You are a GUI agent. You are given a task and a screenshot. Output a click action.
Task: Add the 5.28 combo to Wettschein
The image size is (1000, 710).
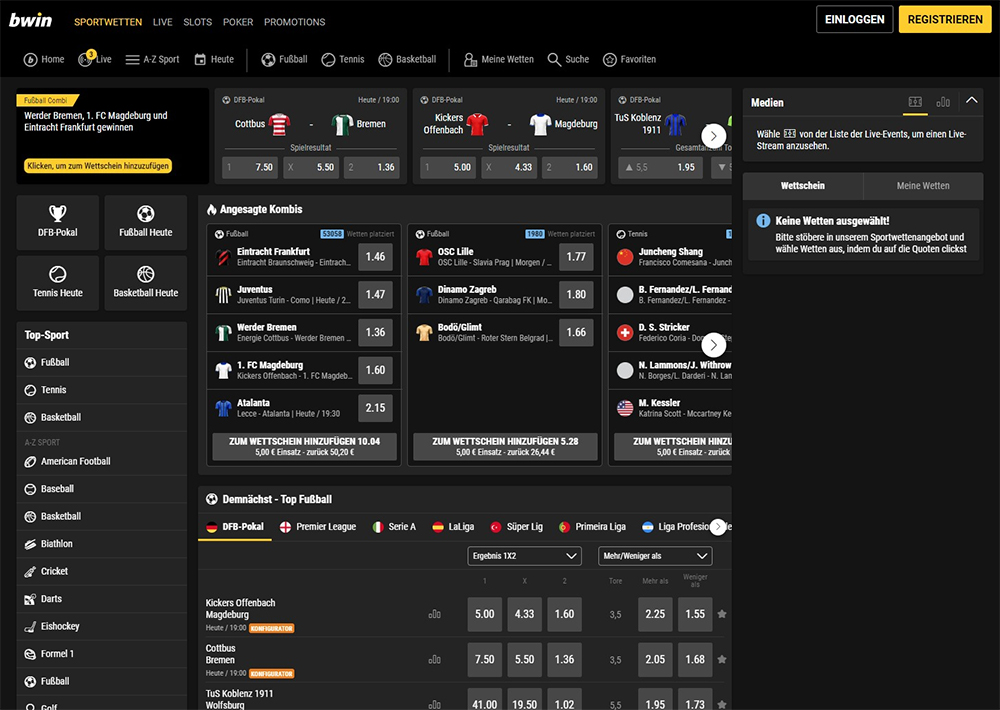(505, 446)
